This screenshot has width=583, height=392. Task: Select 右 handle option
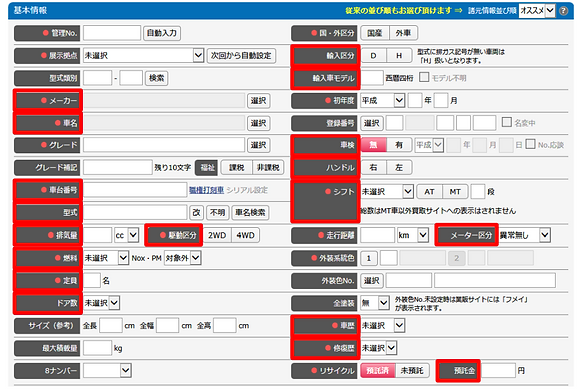[x=374, y=168]
